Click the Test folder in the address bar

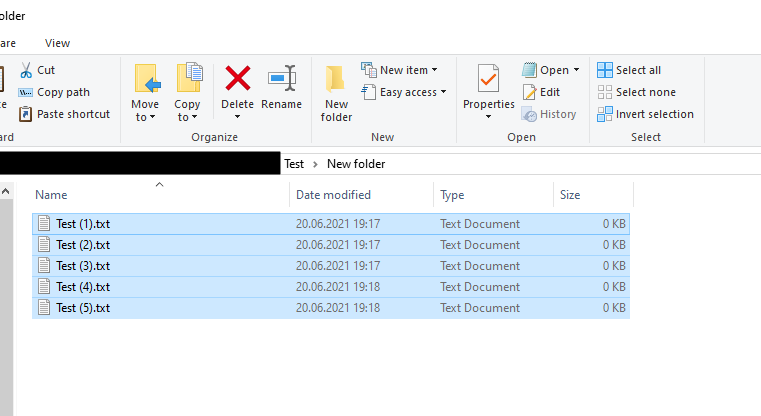tap(294, 164)
